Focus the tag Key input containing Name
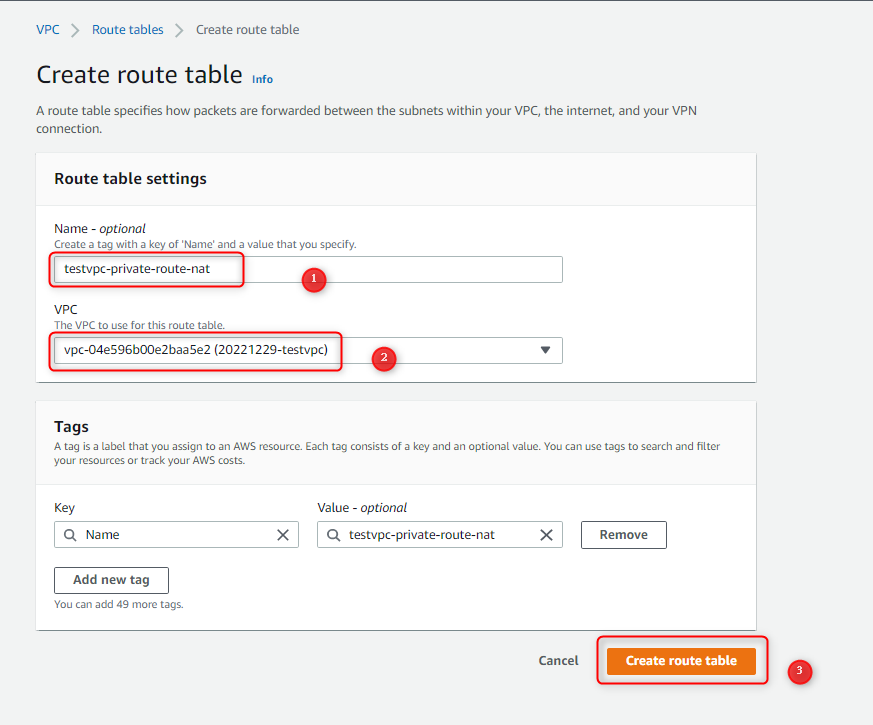Image resolution: width=873 pixels, height=725 pixels. pyautogui.click(x=176, y=535)
